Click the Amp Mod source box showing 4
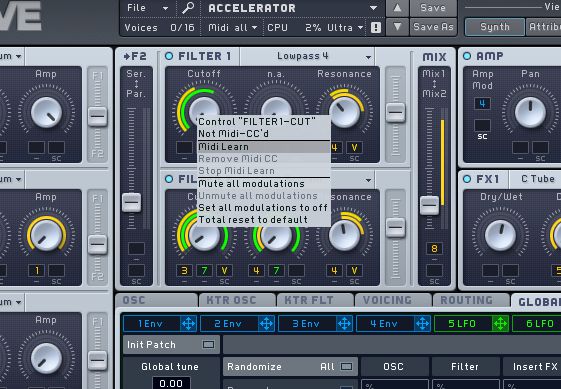Viewport: 561px width, 389px height. 482,104
